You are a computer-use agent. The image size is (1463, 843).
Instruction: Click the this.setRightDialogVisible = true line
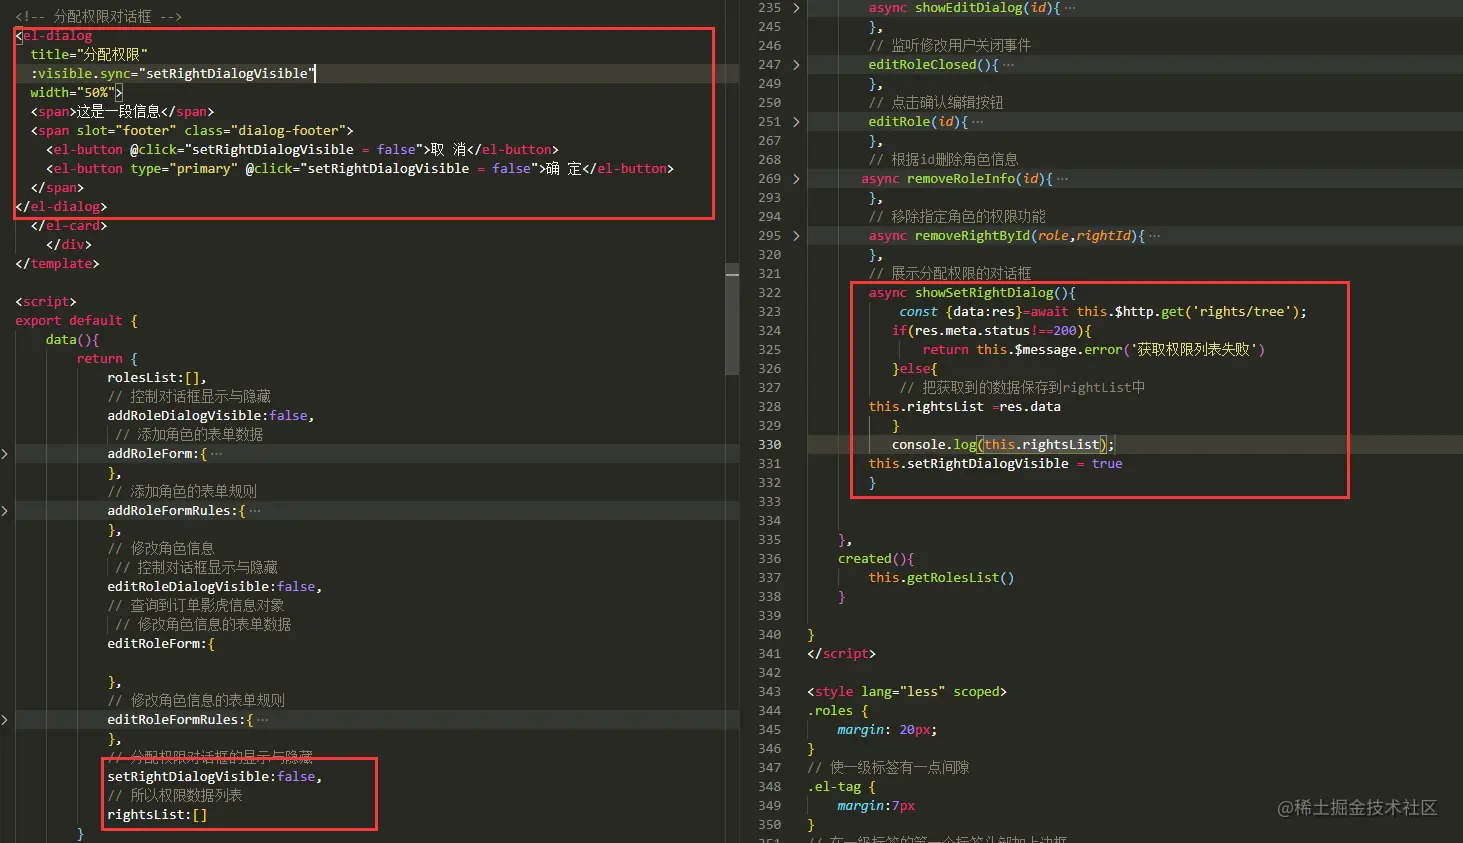tap(995, 463)
